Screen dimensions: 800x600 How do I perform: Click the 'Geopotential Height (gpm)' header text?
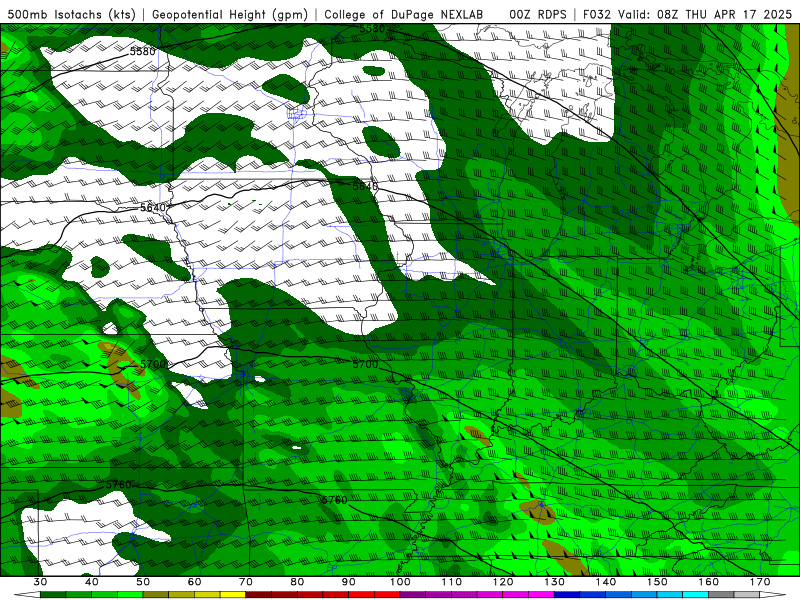pos(230,14)
